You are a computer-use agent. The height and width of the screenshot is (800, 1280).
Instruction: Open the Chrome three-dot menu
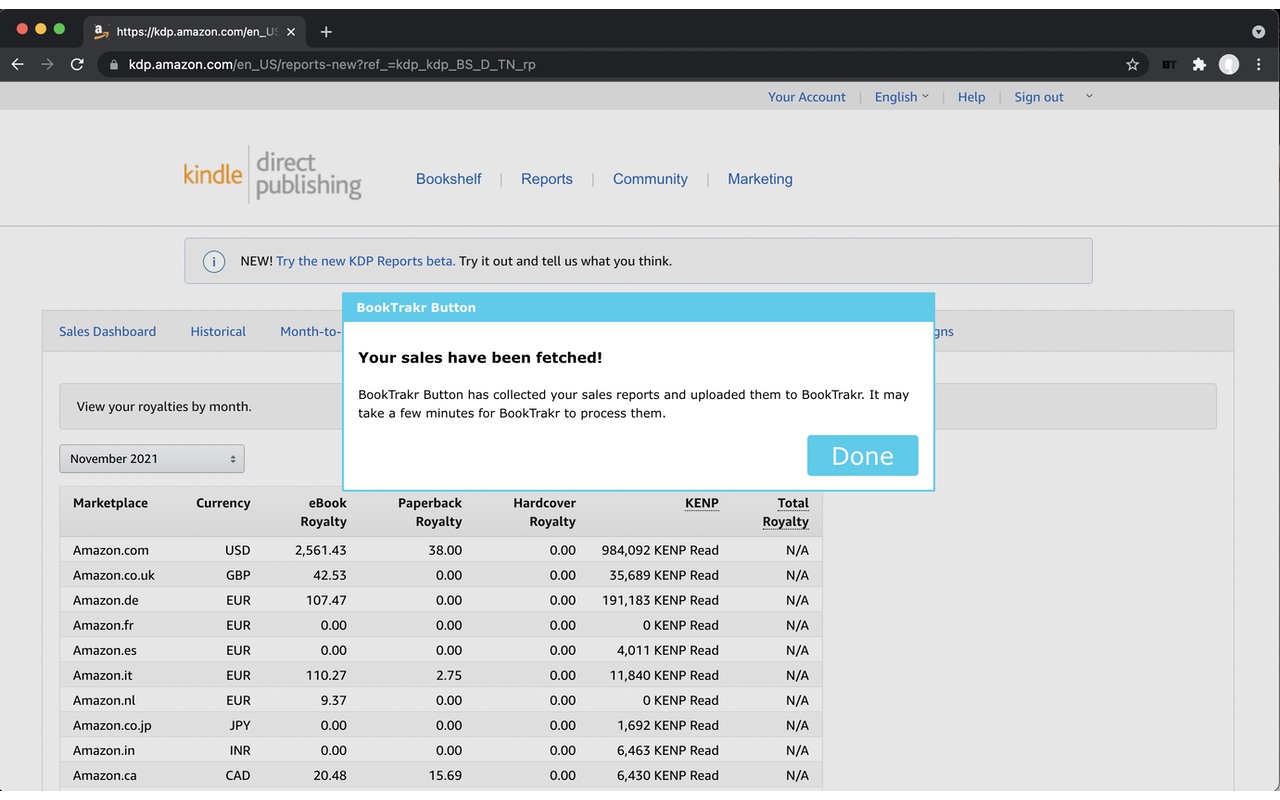(x=1258, y=64)
